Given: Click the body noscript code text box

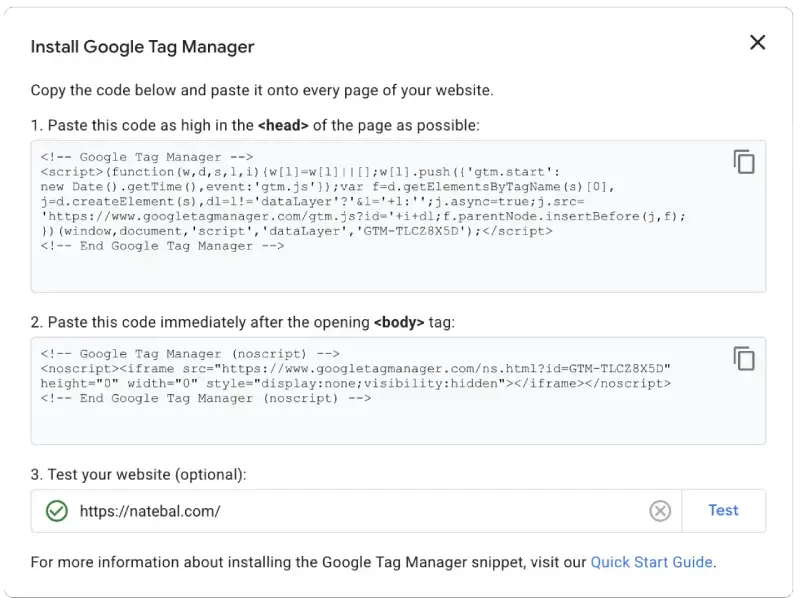Looking at the screenshot, I should (398, 391).
